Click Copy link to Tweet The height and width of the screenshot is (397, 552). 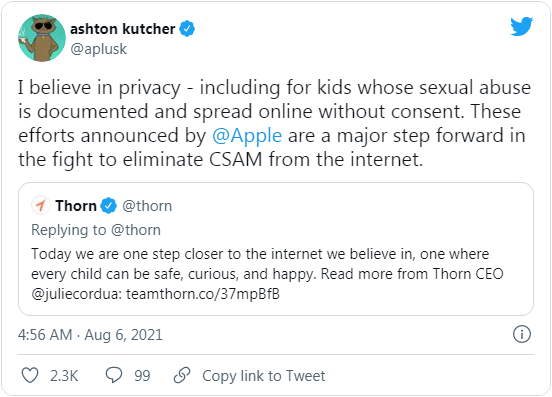[264, 376]
